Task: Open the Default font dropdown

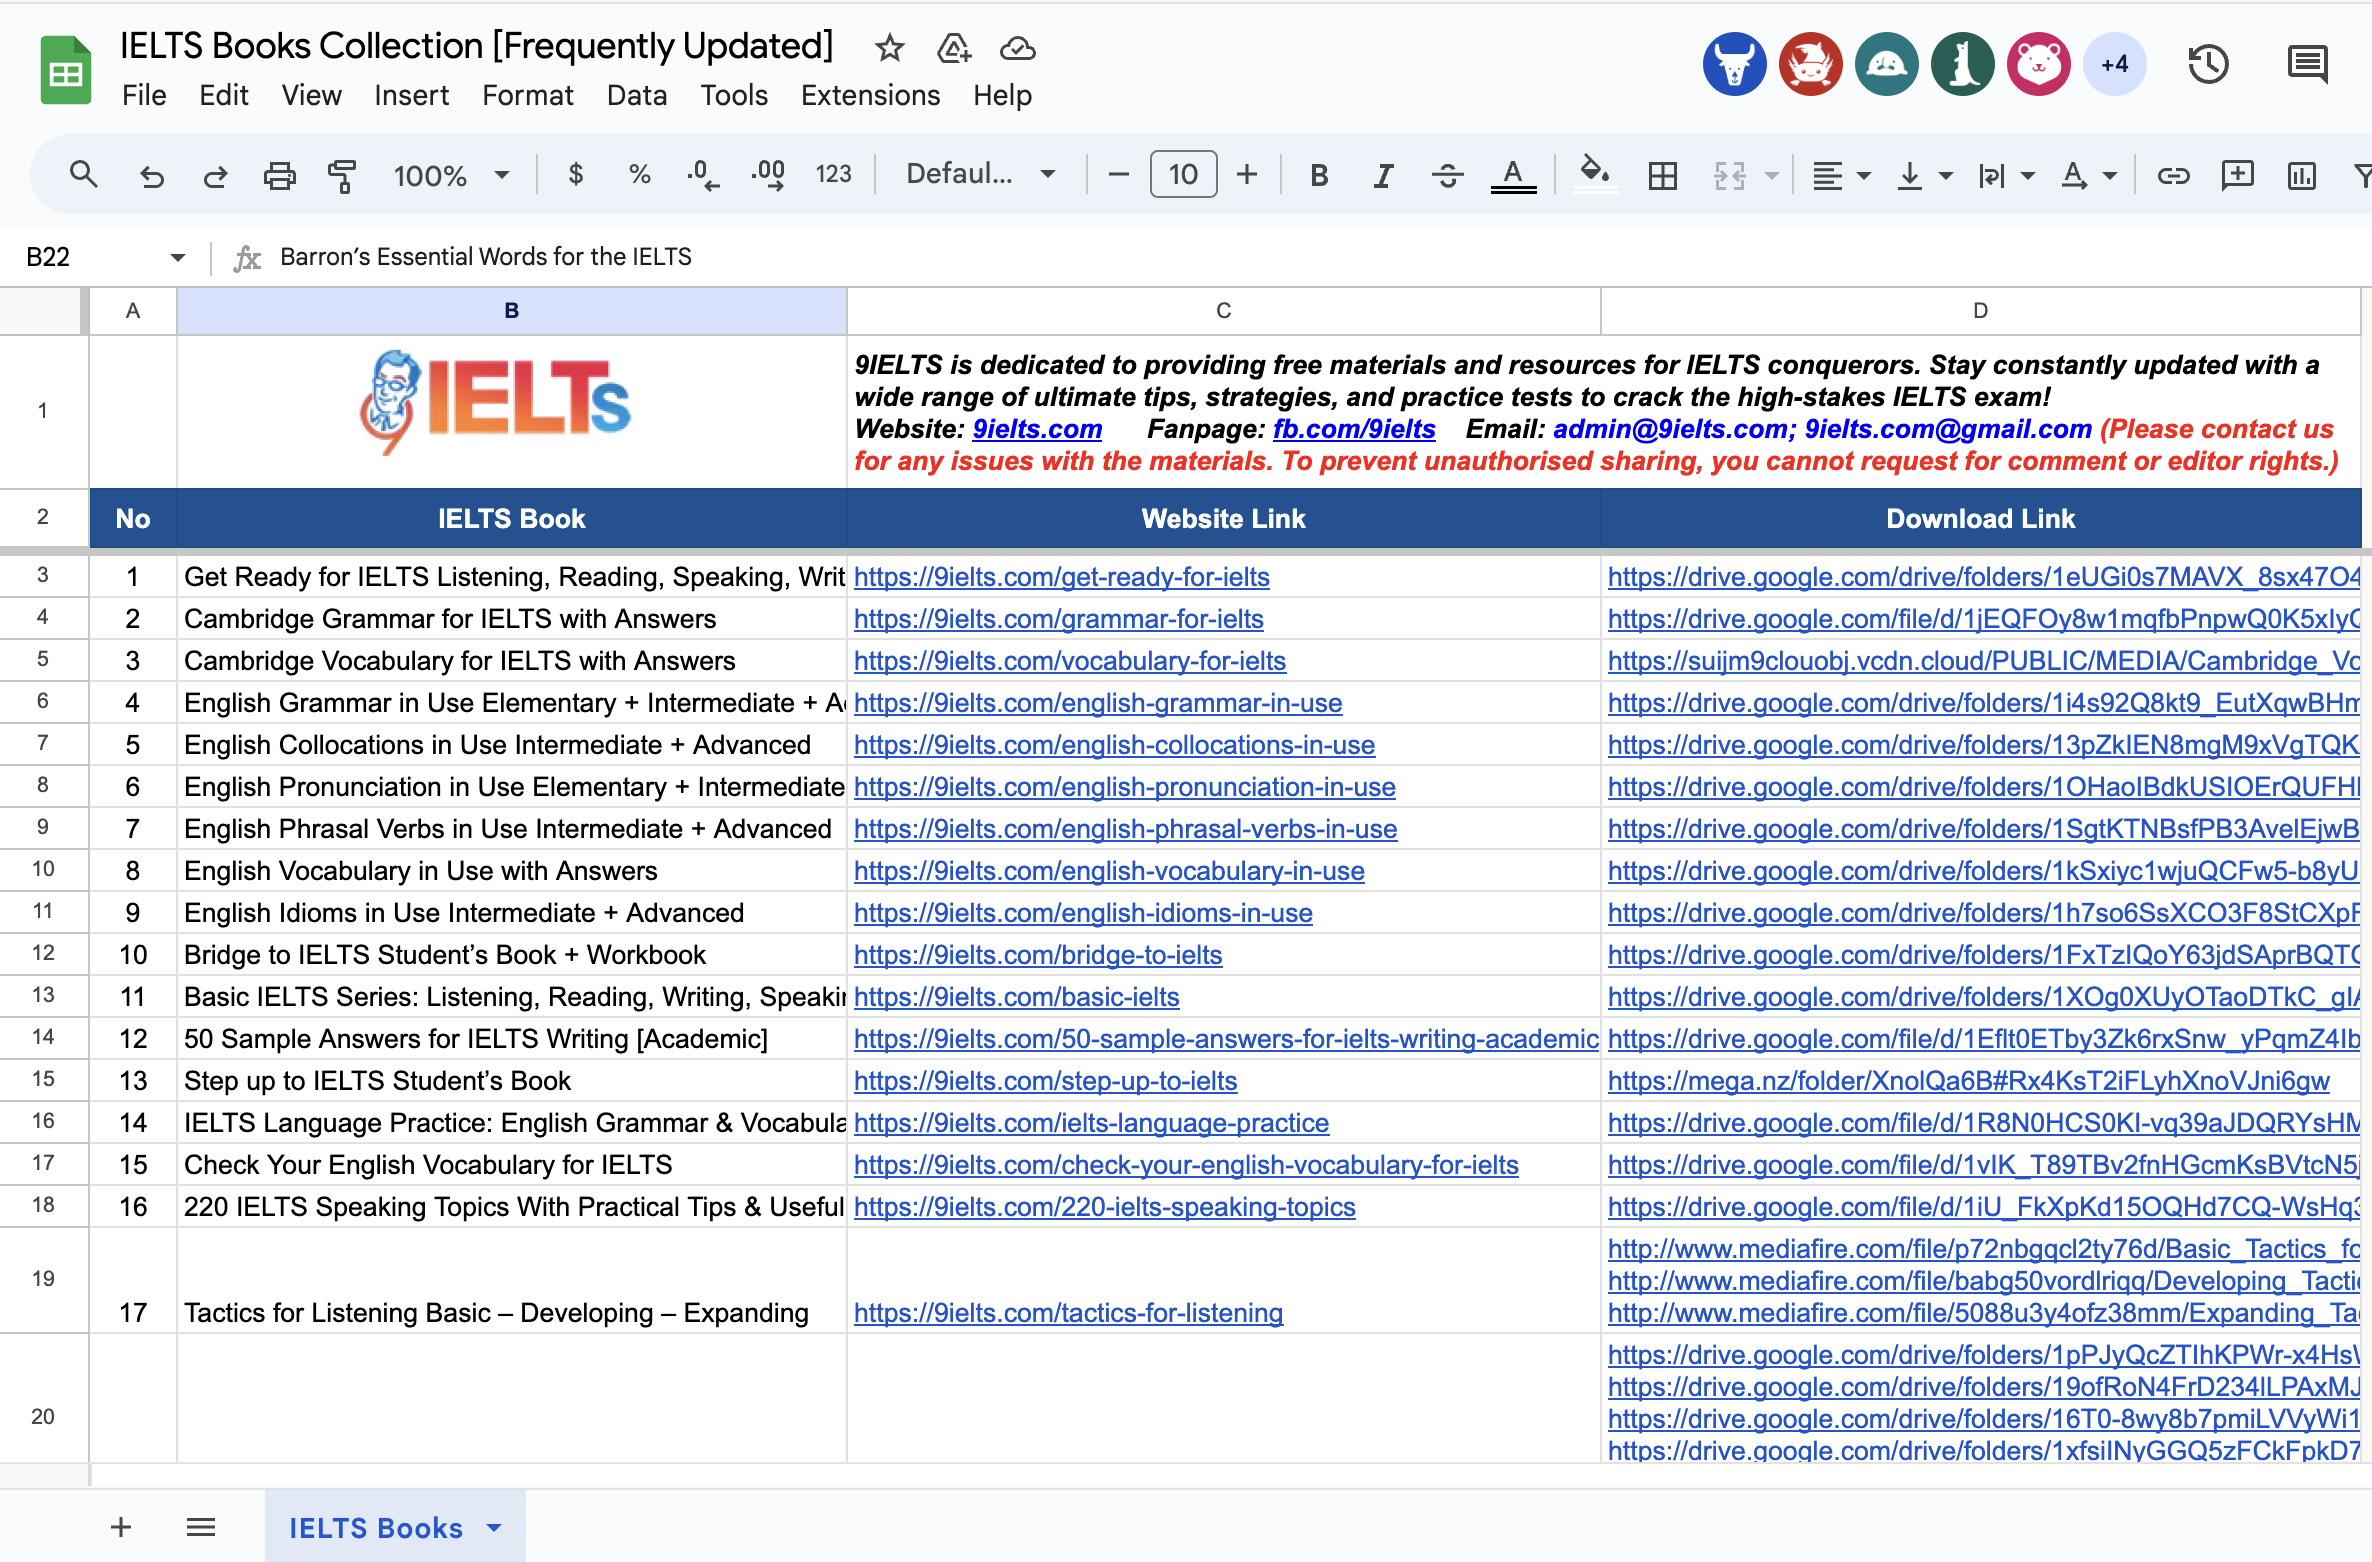Action: (980, 175)
